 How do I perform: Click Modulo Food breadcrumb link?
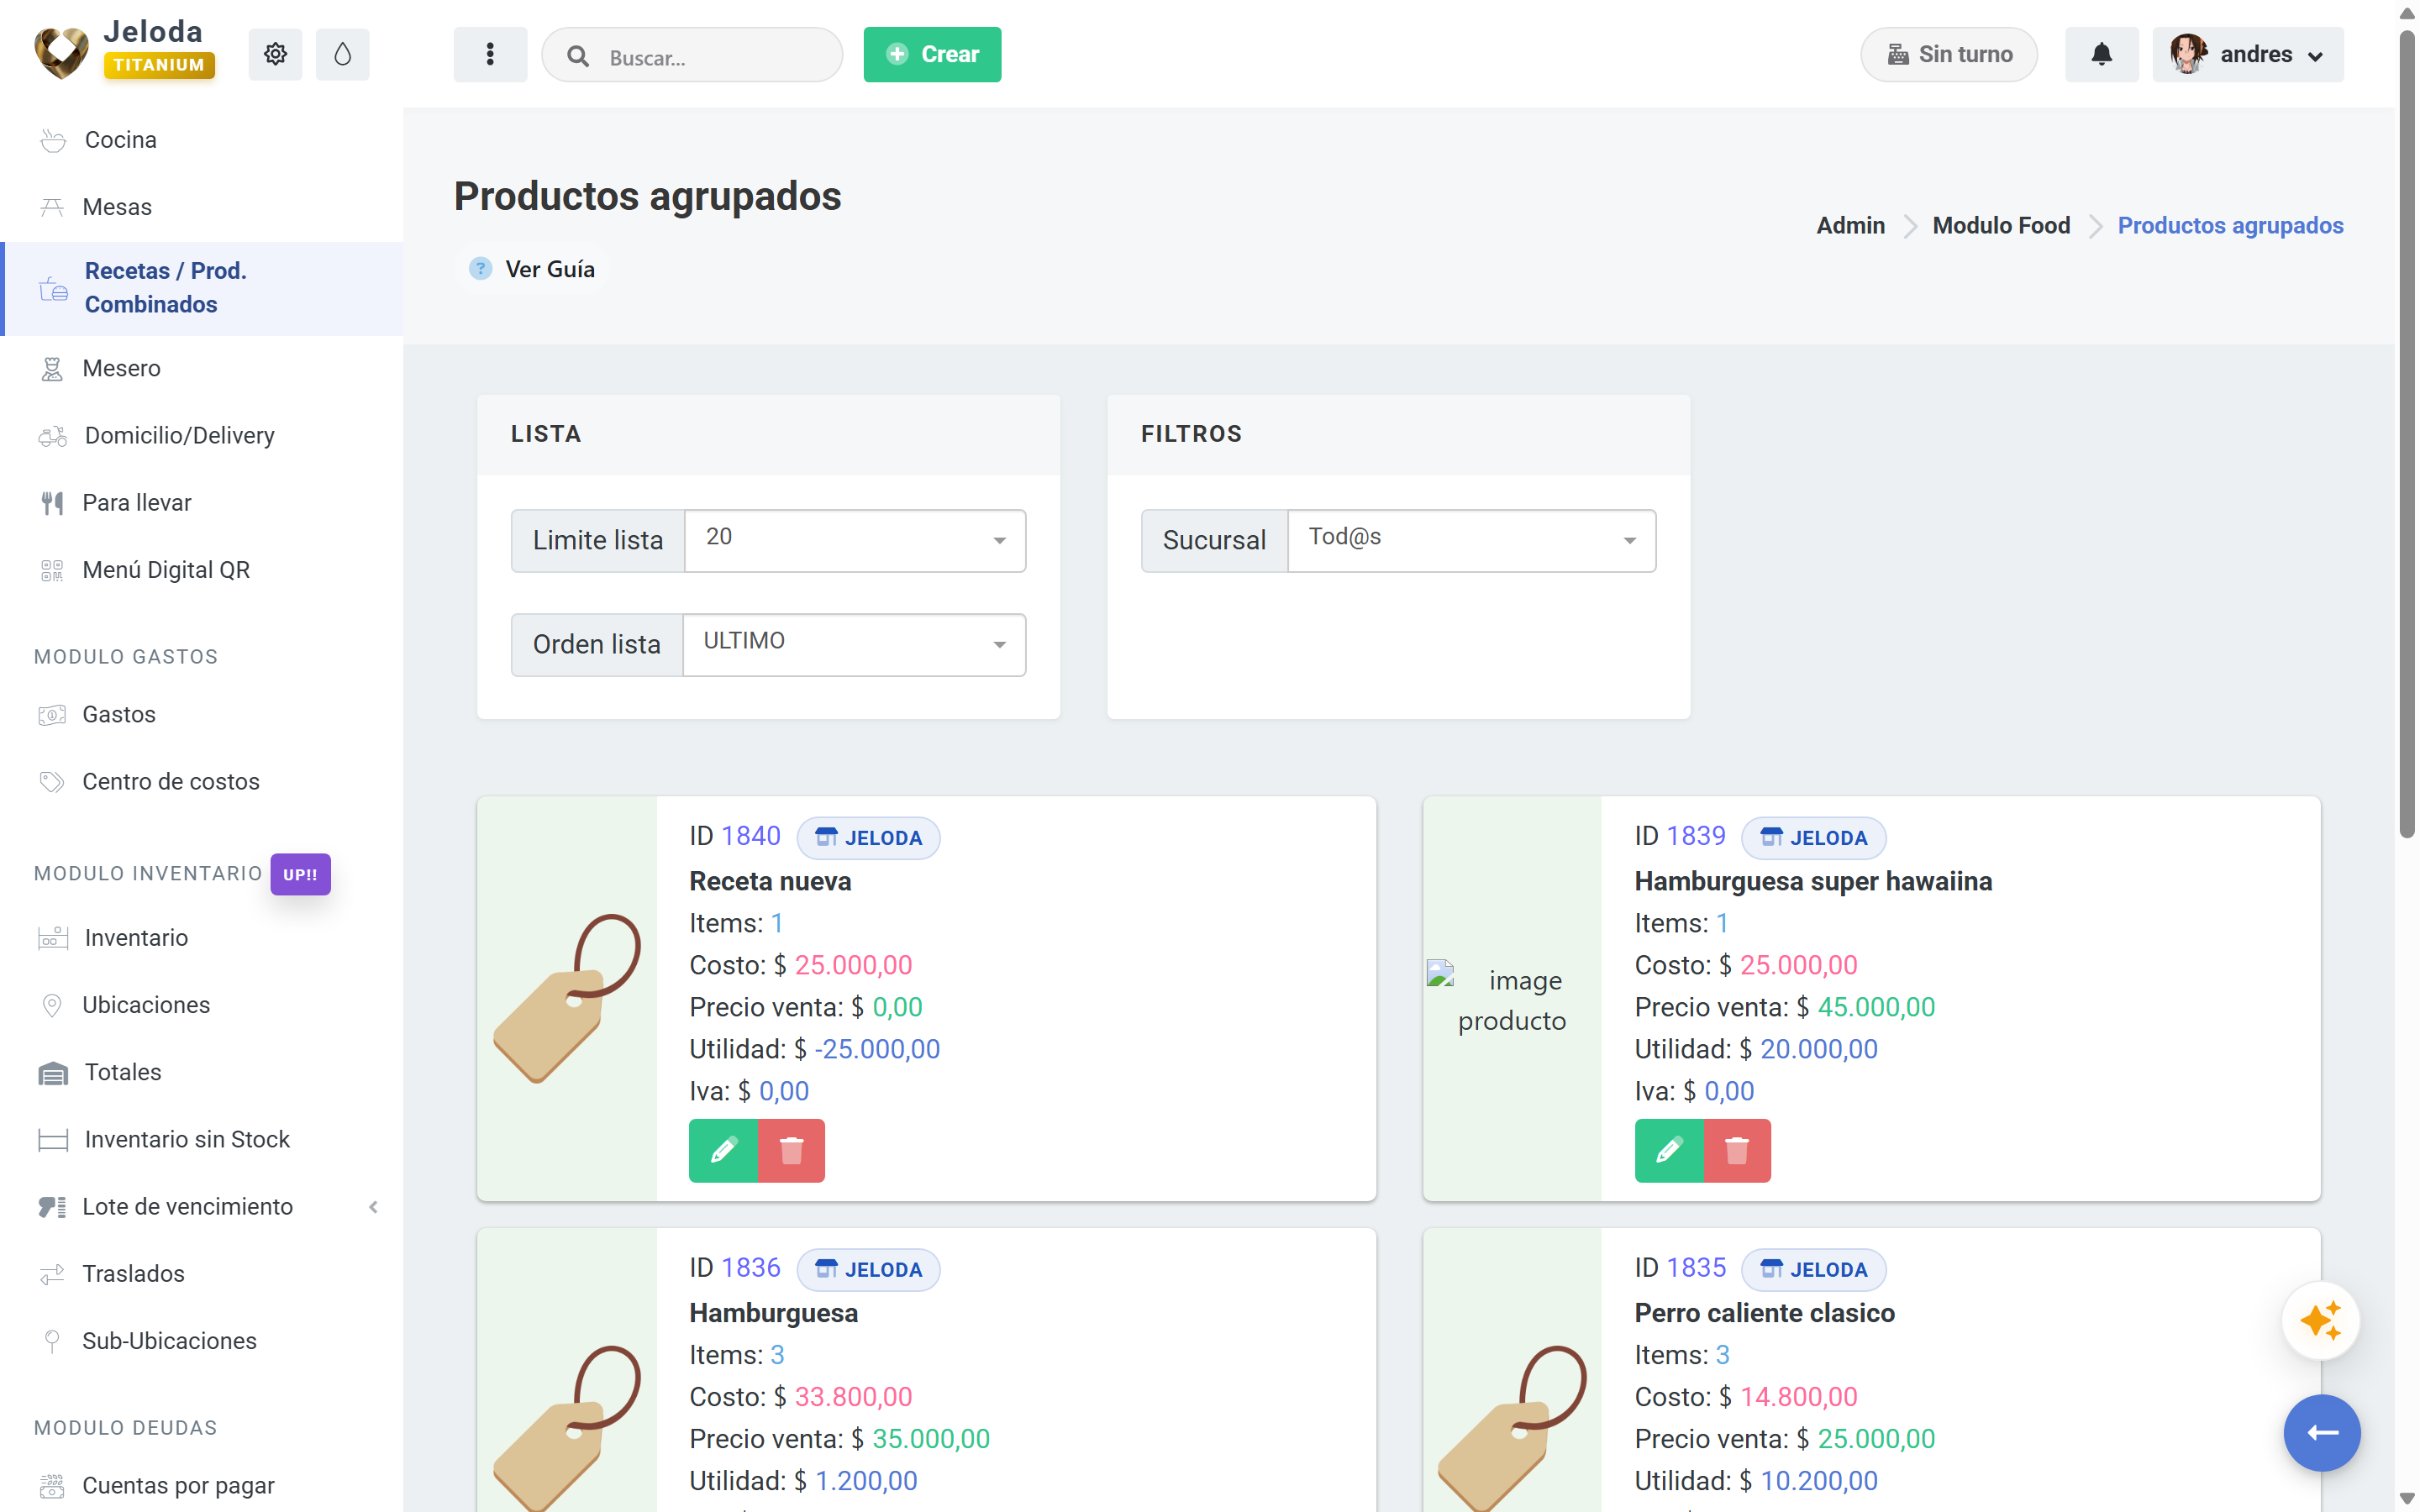2001,225
